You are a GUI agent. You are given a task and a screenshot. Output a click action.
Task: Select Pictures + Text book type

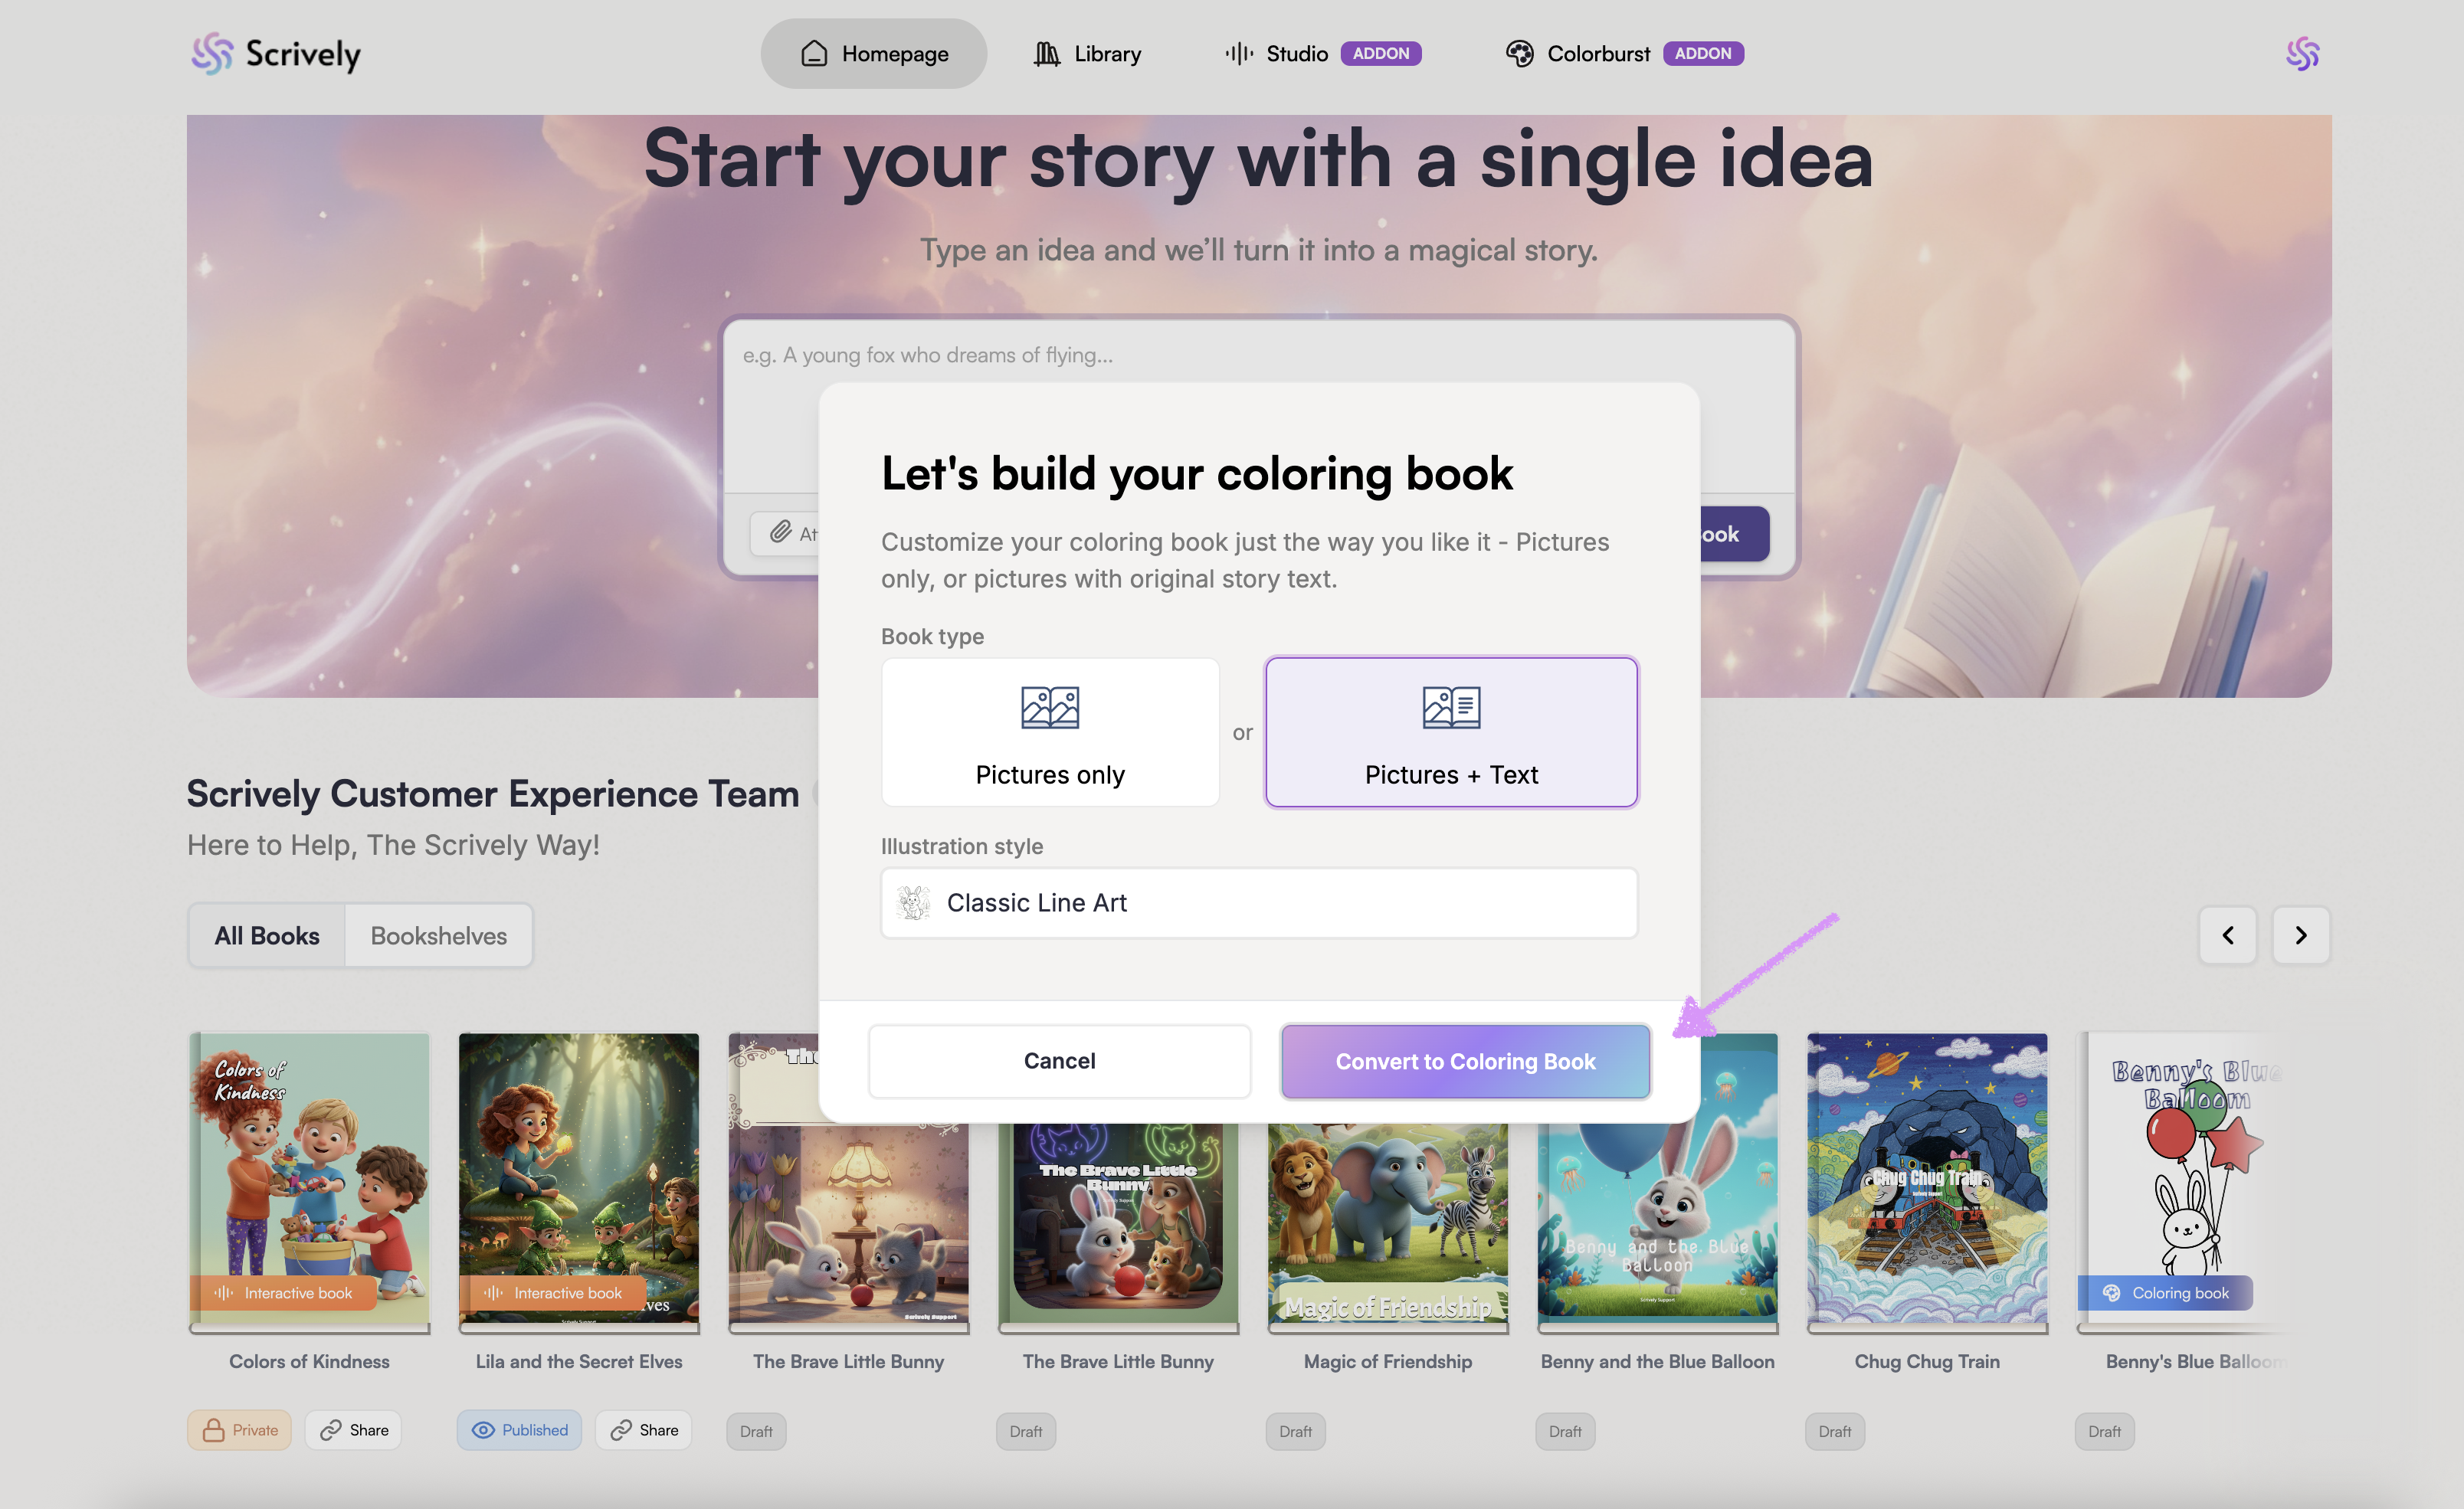1450,732
